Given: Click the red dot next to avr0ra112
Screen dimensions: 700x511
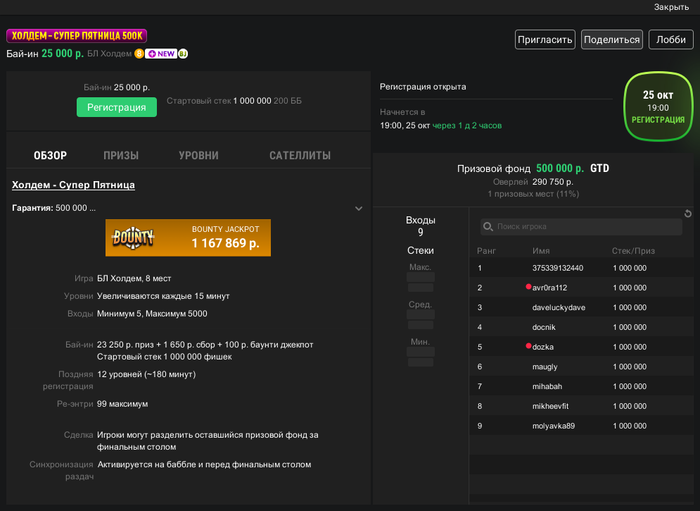Looking at the screenshot, I should (527, 287).
